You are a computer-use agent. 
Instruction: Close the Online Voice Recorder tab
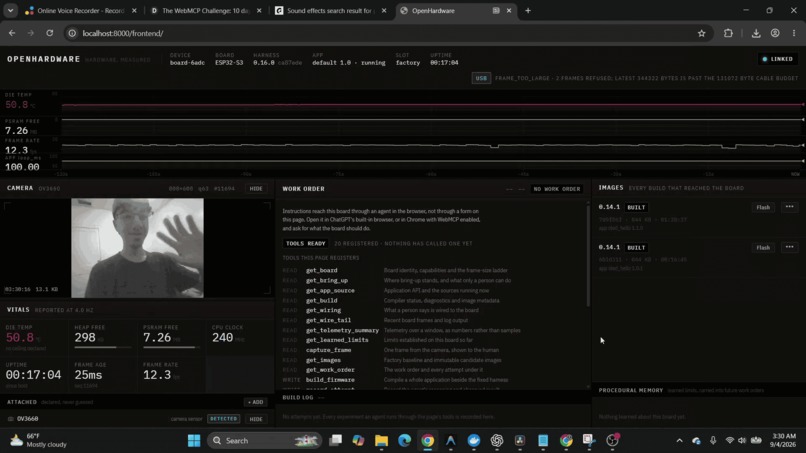tap(134, 10)
